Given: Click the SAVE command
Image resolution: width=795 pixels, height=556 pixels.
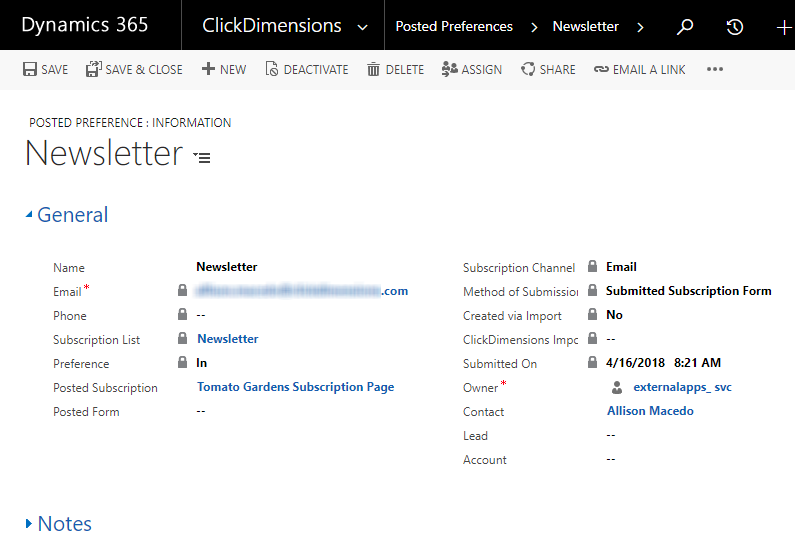Looking at the screenshot, I should point(45,69).
